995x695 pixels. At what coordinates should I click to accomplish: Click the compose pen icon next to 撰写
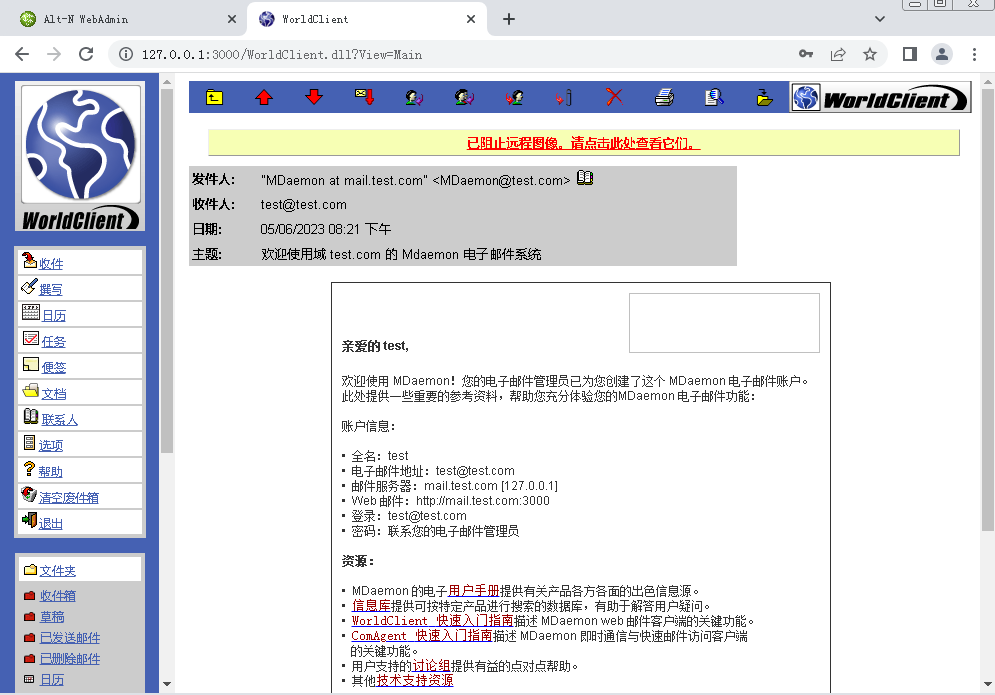click(x=29, y=287)
